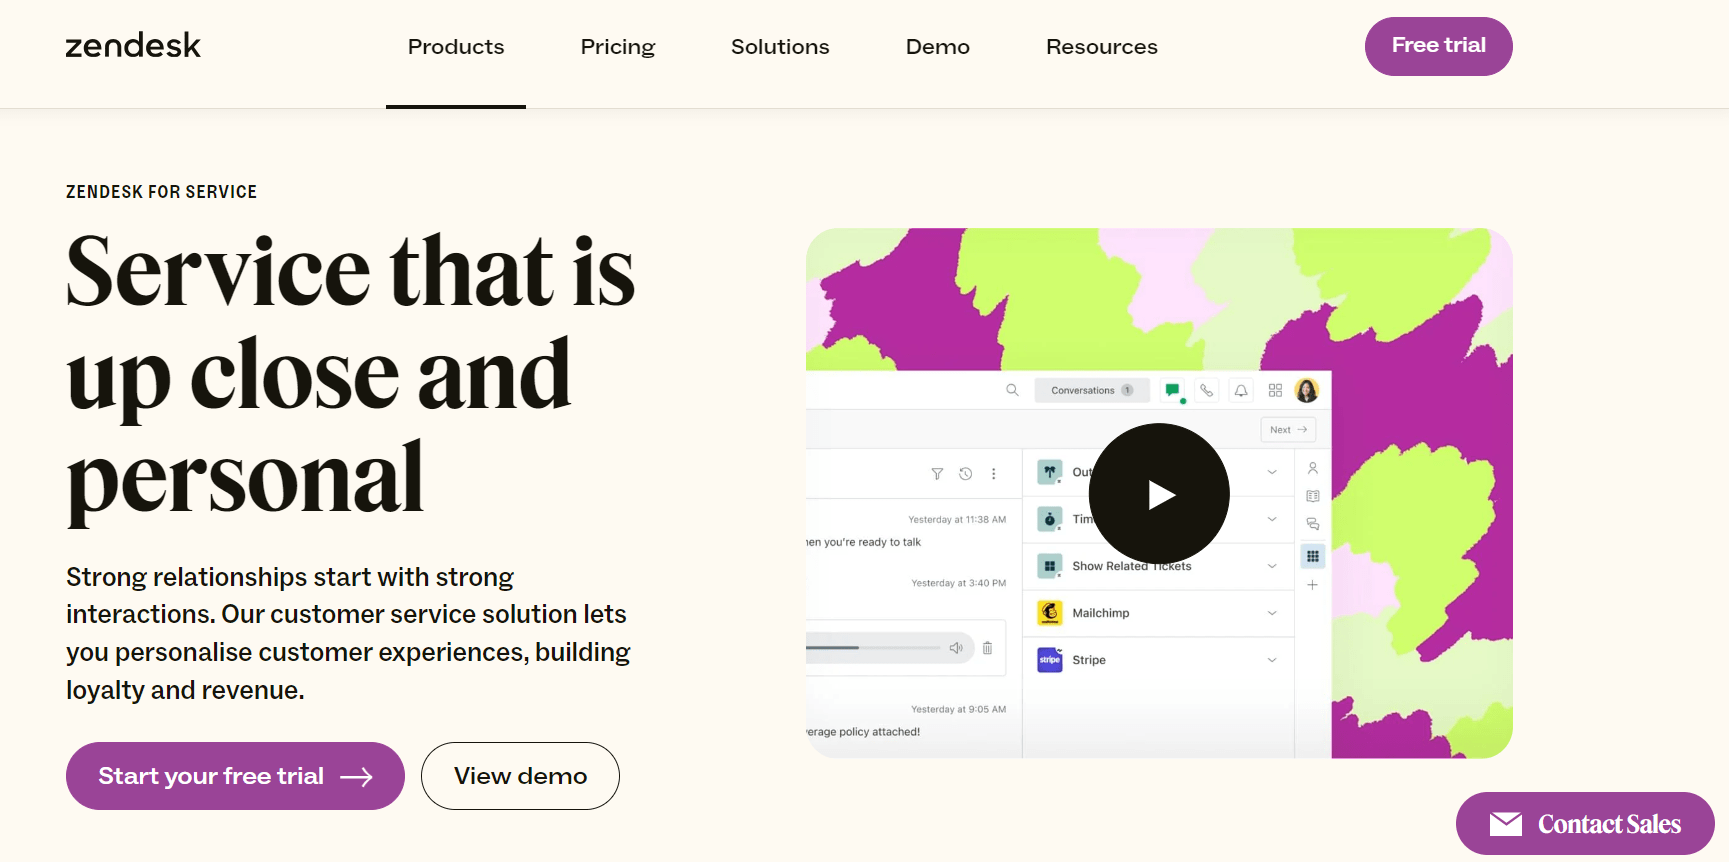Click the Stripe app icon
Viewport: 1729px width, 862px height.
1049,660
